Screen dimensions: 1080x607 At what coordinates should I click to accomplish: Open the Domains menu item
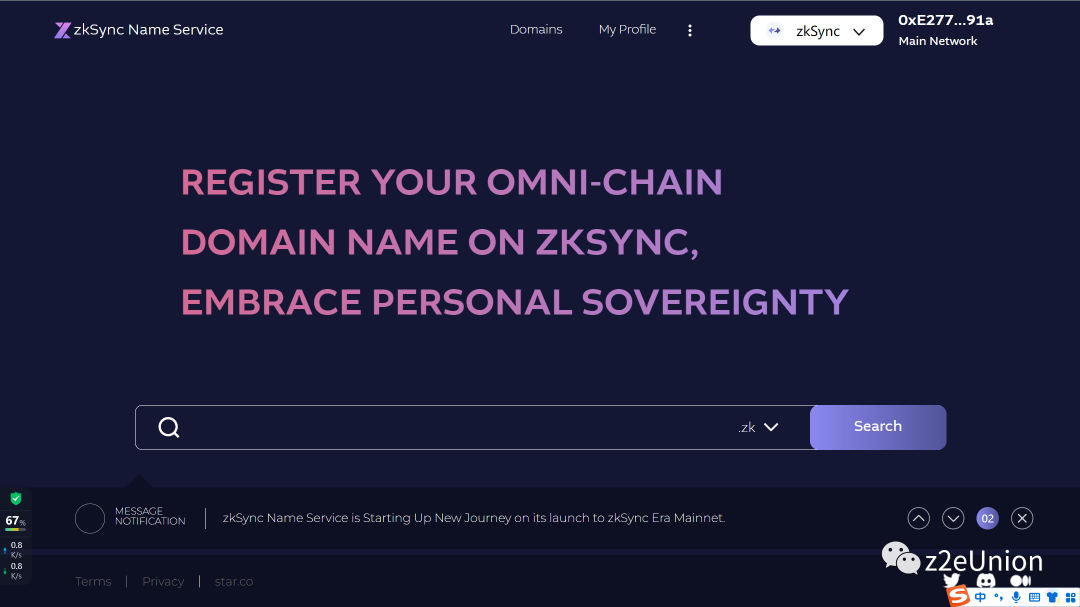coord(536,30)
